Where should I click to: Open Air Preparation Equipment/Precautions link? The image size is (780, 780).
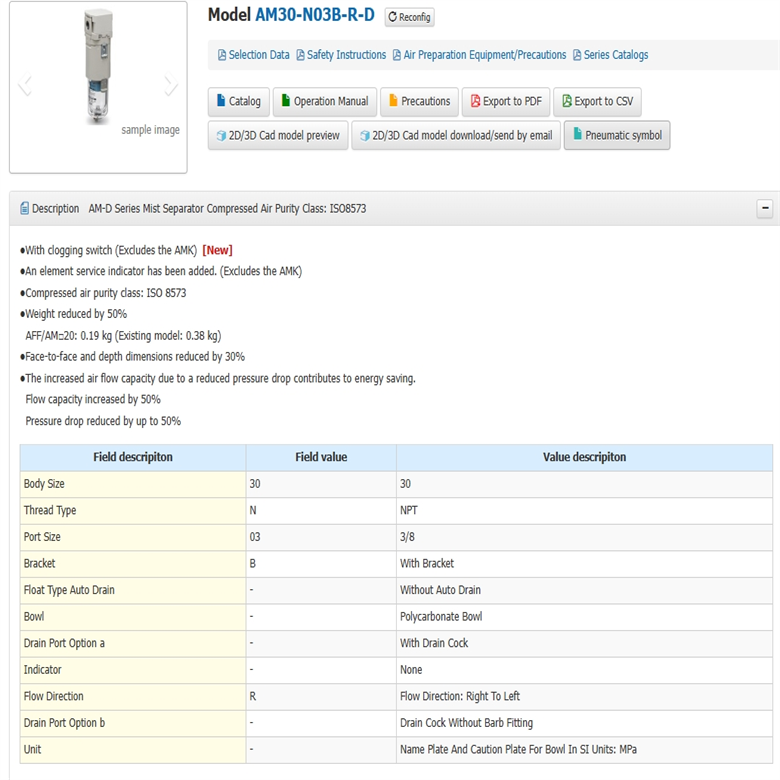(480, 55)
